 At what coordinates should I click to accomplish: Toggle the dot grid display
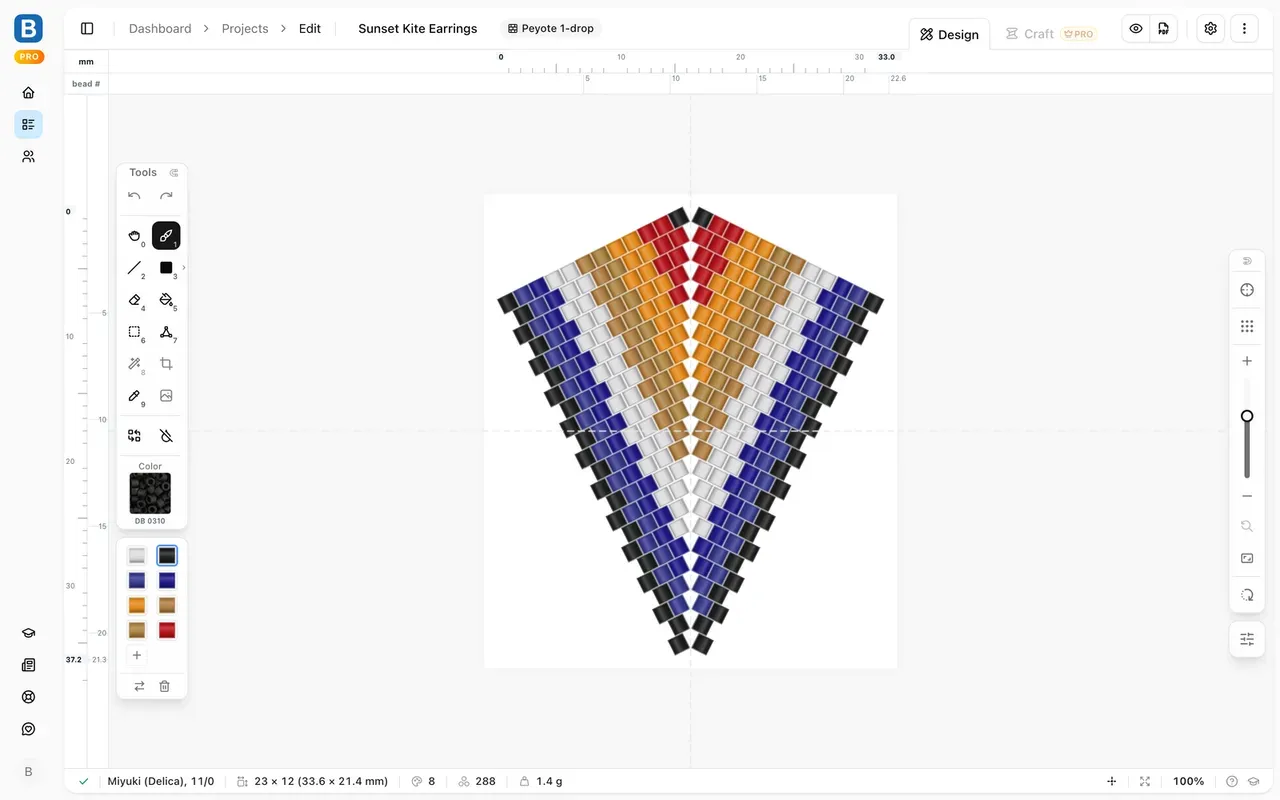(1247, 326)
